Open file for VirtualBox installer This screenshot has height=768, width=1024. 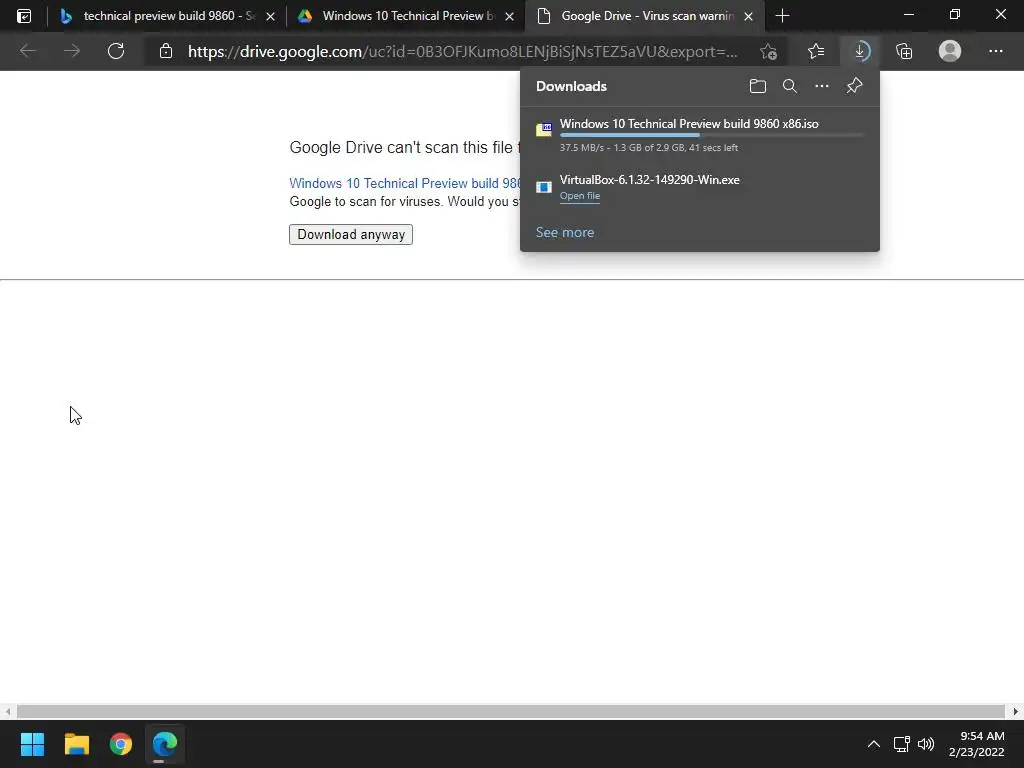[x=579, y=196]
